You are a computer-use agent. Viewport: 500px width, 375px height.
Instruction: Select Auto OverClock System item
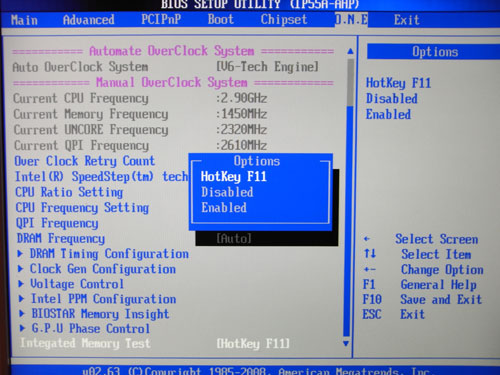[80, 67]
